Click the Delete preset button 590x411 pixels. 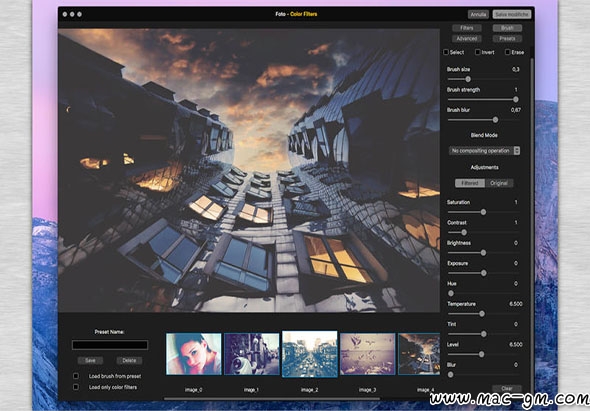[x=129, y=361]
